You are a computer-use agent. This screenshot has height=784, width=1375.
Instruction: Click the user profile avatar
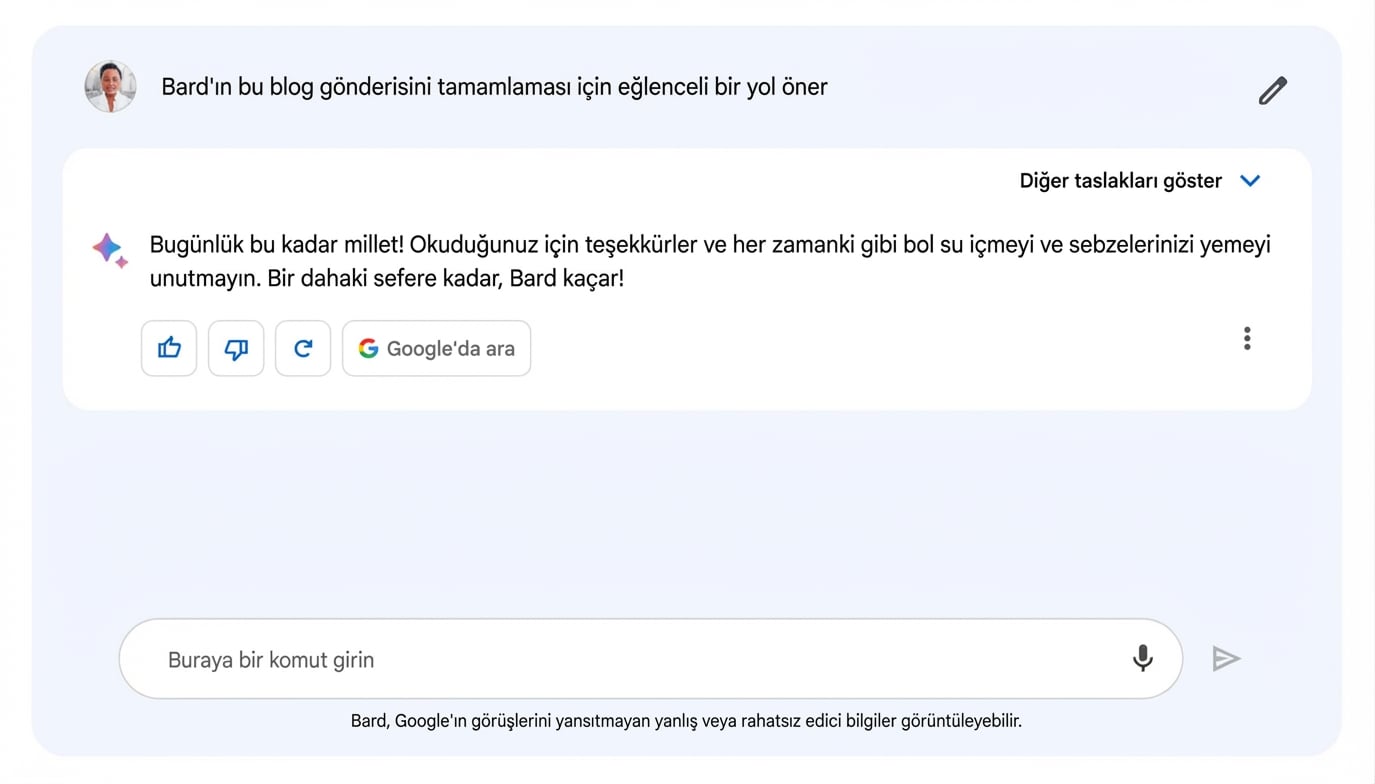(110, 87)
